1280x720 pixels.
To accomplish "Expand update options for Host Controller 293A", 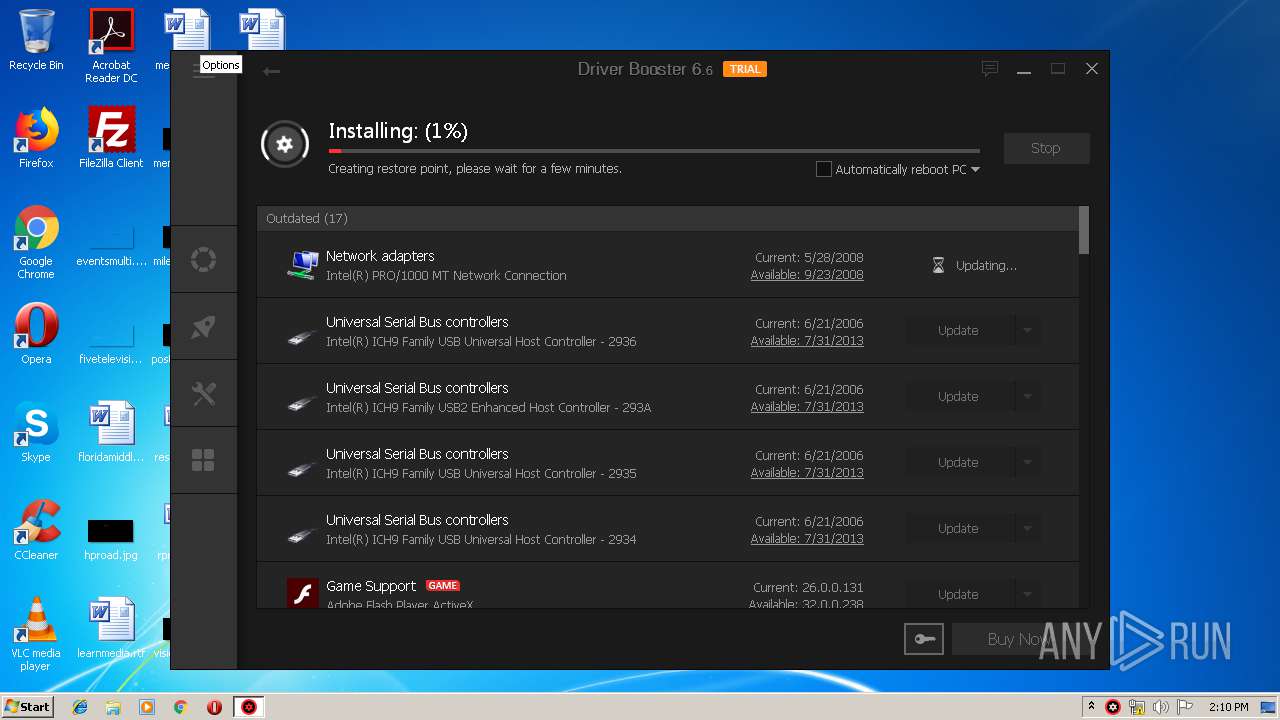I will pyautogui.click(x=1027, y=397).
